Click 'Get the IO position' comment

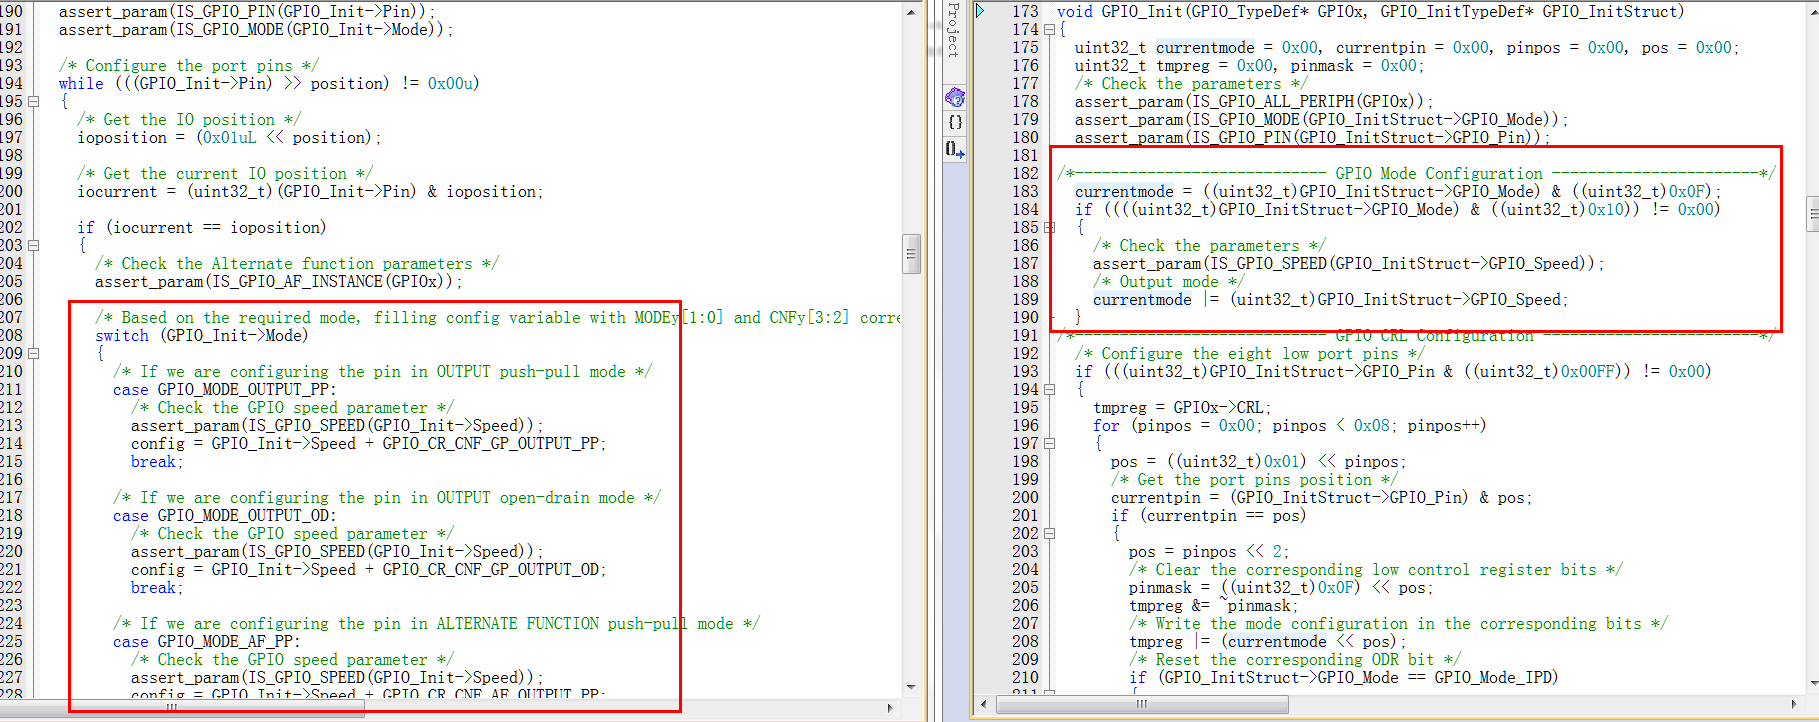click(x=189, y=120)
